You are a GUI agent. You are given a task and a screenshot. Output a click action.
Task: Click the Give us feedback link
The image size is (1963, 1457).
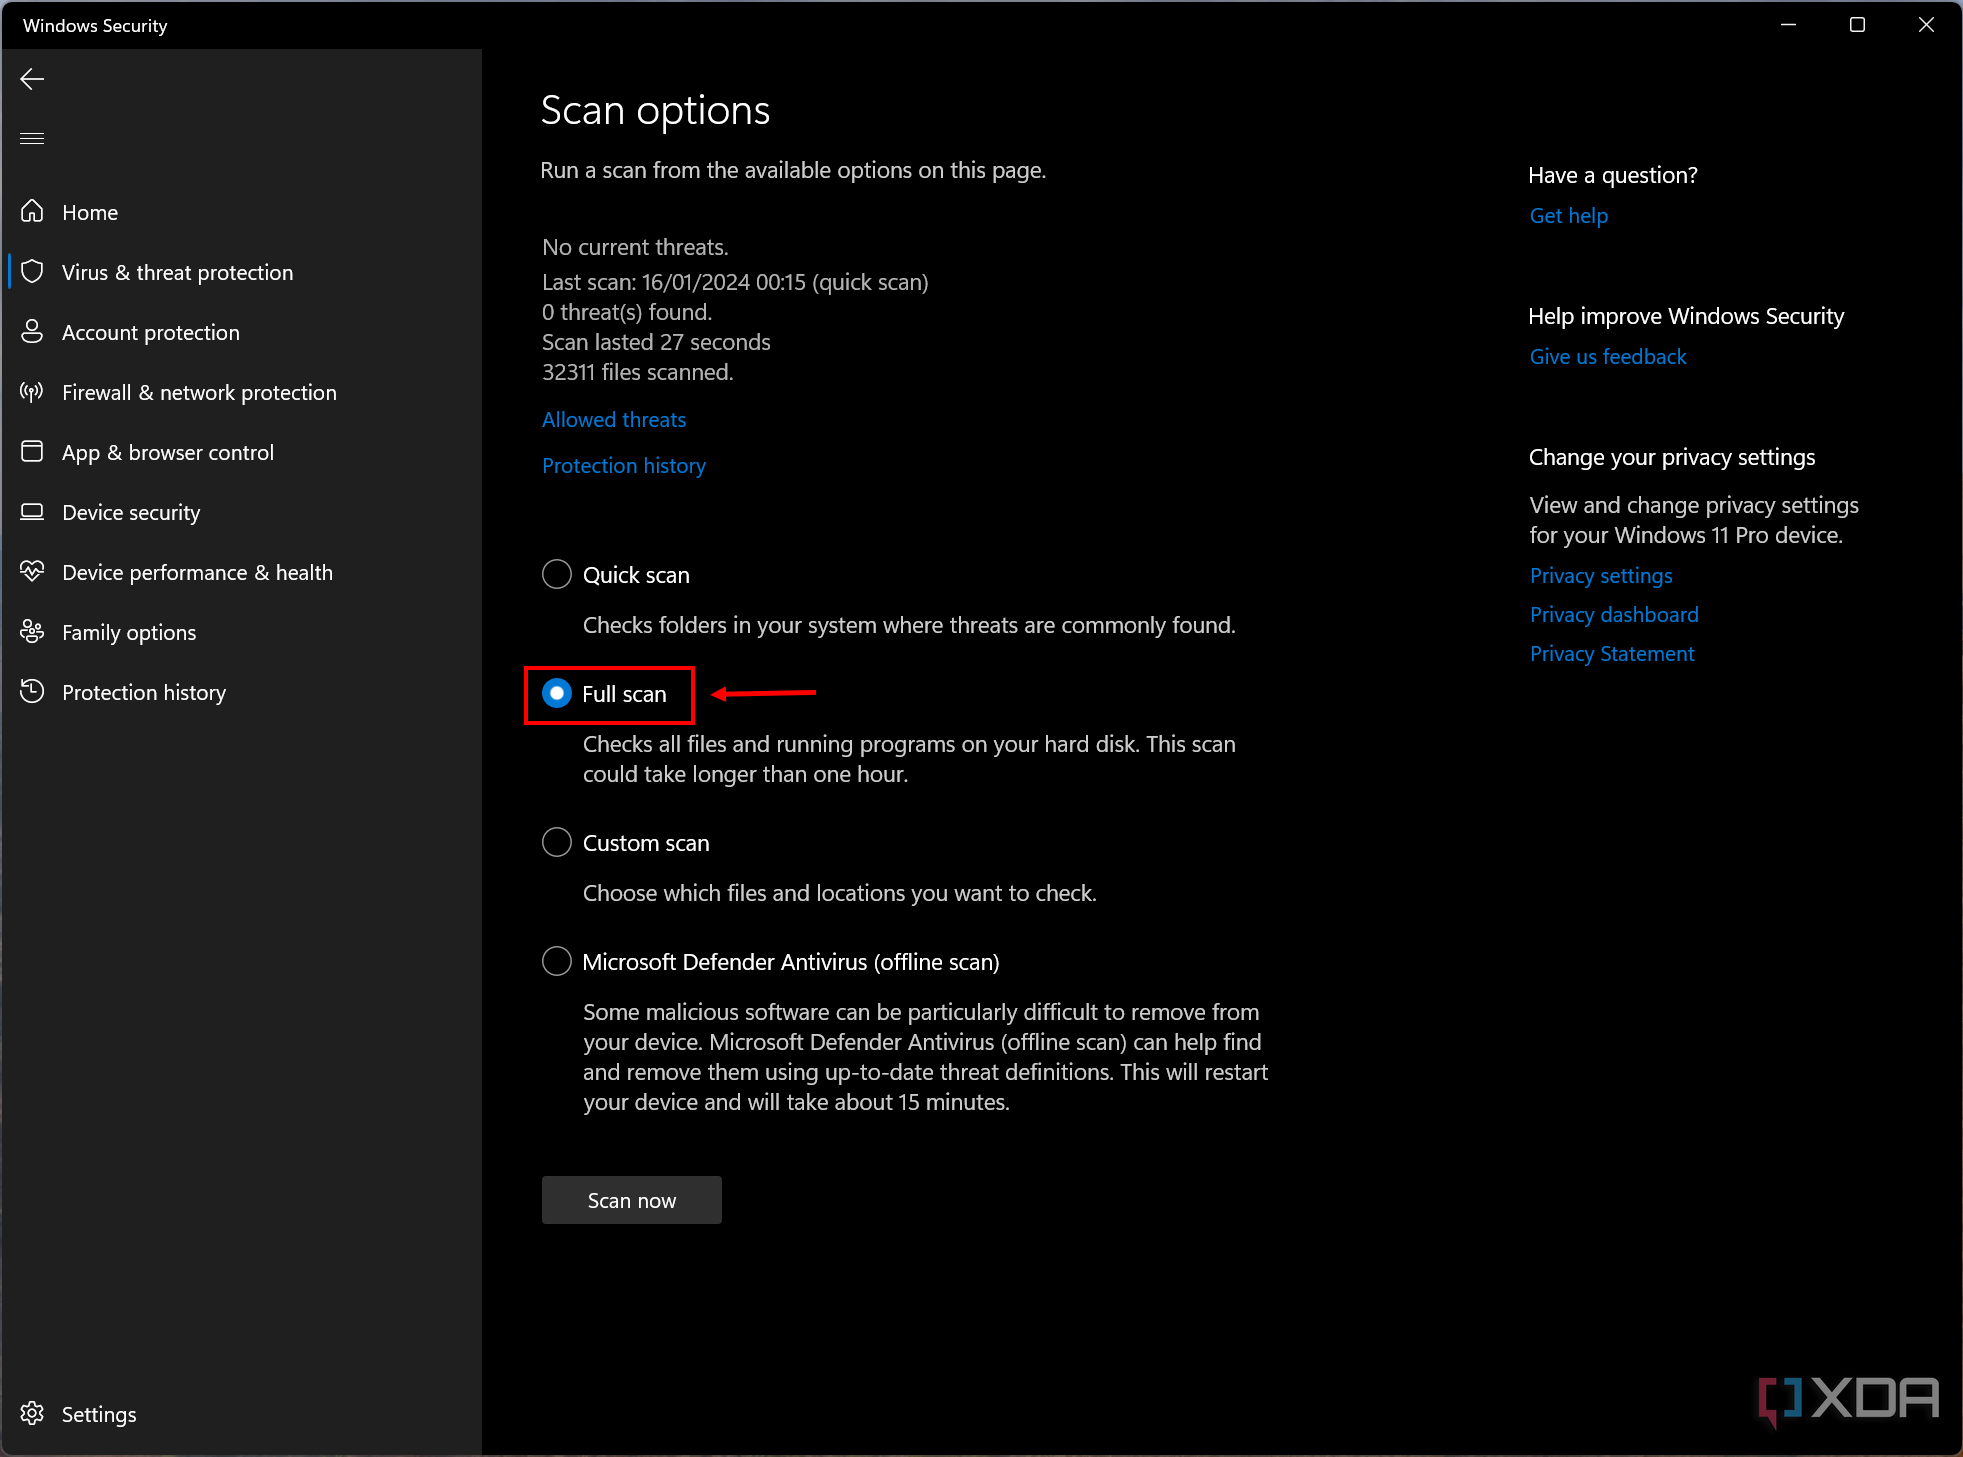pyautogui.click(x=1608, y=357)
